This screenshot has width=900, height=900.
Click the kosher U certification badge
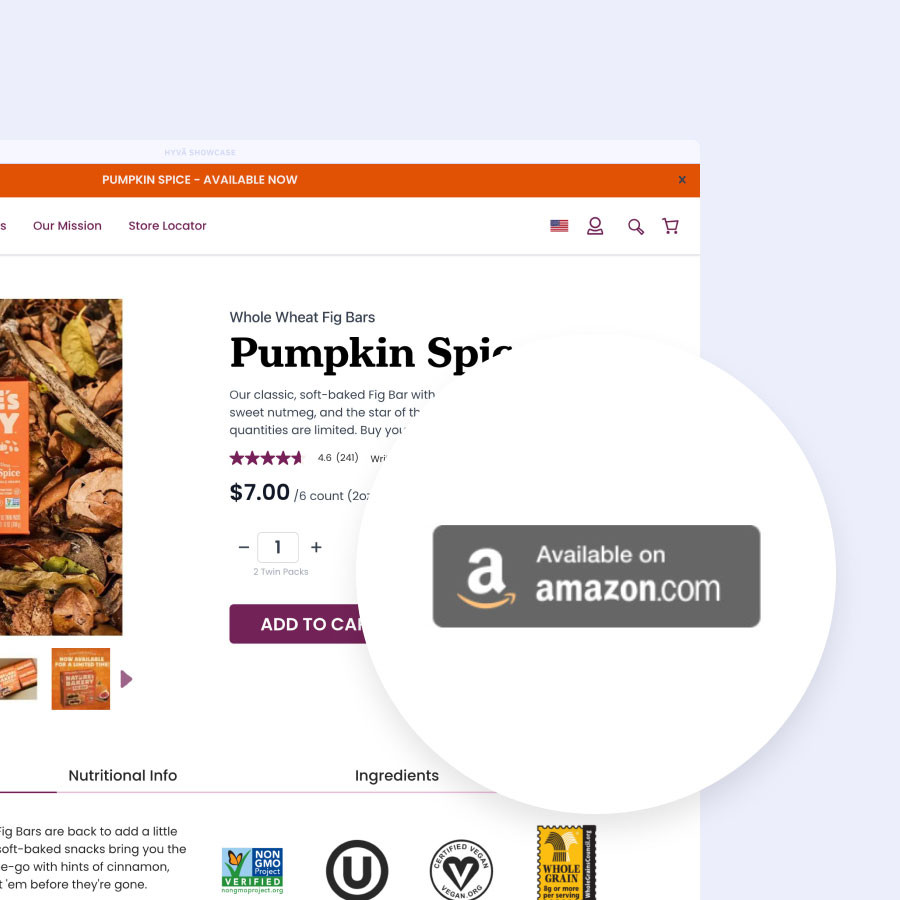coord(356,870)
